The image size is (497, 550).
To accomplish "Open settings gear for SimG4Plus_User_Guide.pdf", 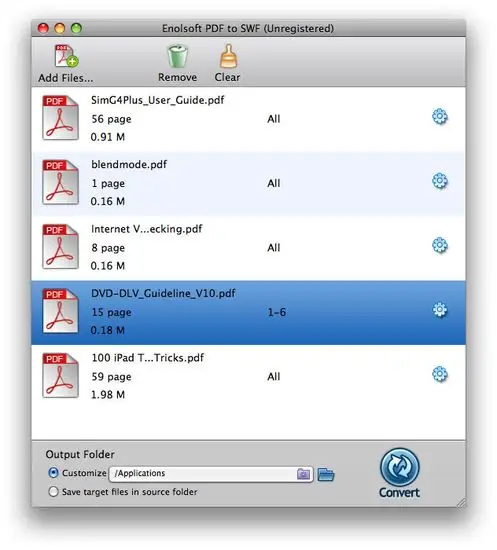I will click(439, 117).
